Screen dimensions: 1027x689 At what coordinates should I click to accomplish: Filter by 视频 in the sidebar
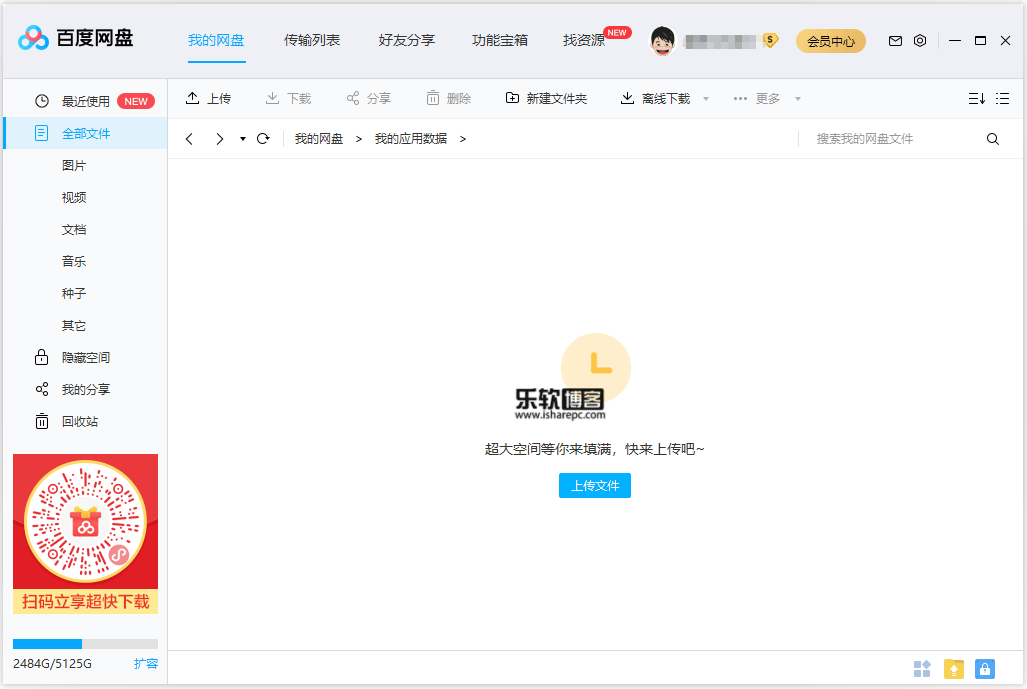pos(74,198)
